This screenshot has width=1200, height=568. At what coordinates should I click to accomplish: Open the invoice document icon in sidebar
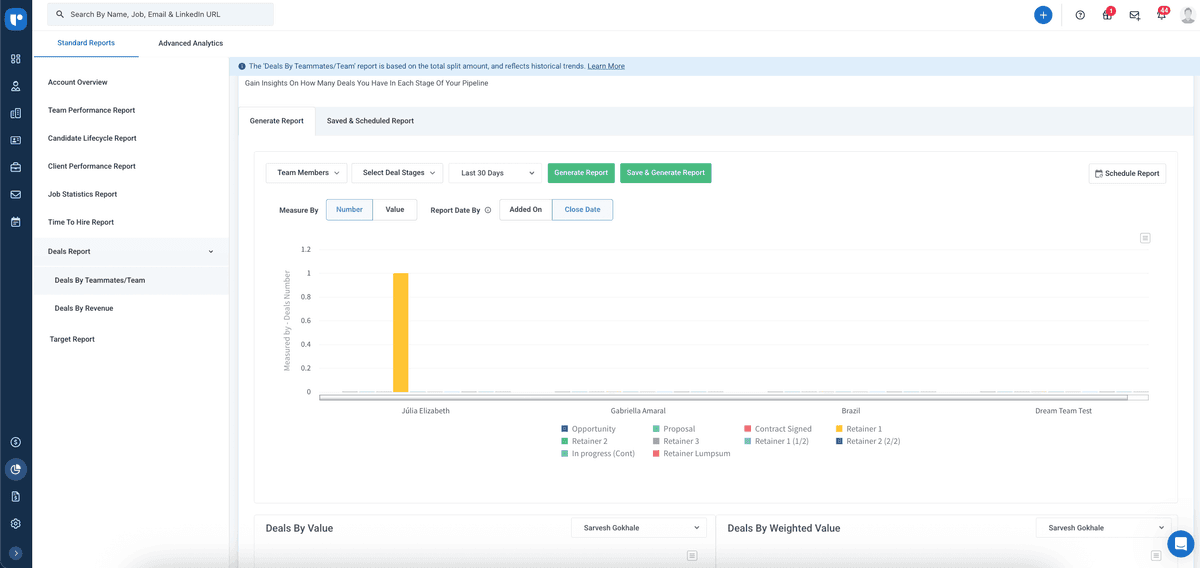16,496
